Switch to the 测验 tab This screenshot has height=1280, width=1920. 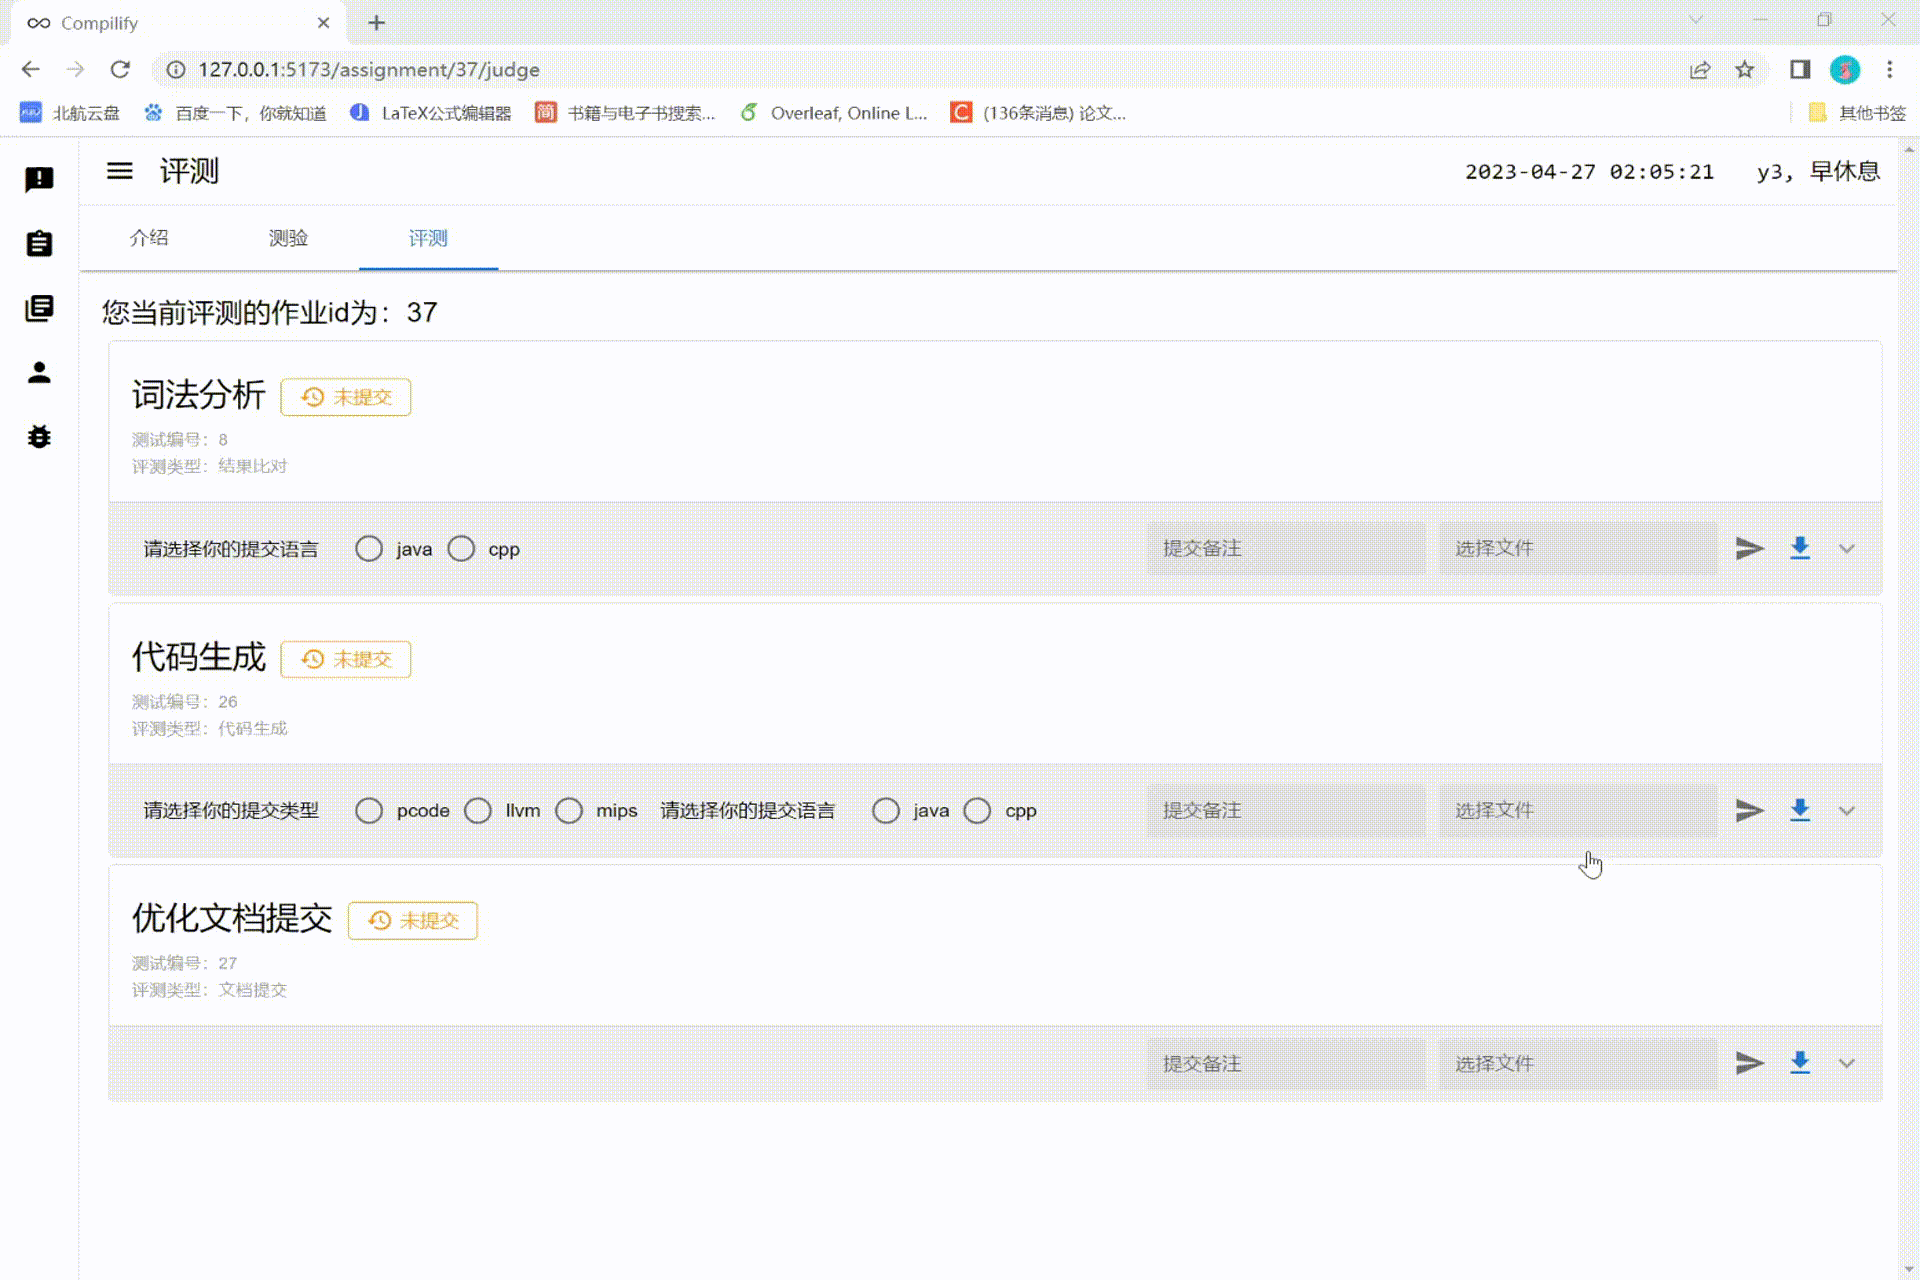[288, 238]
